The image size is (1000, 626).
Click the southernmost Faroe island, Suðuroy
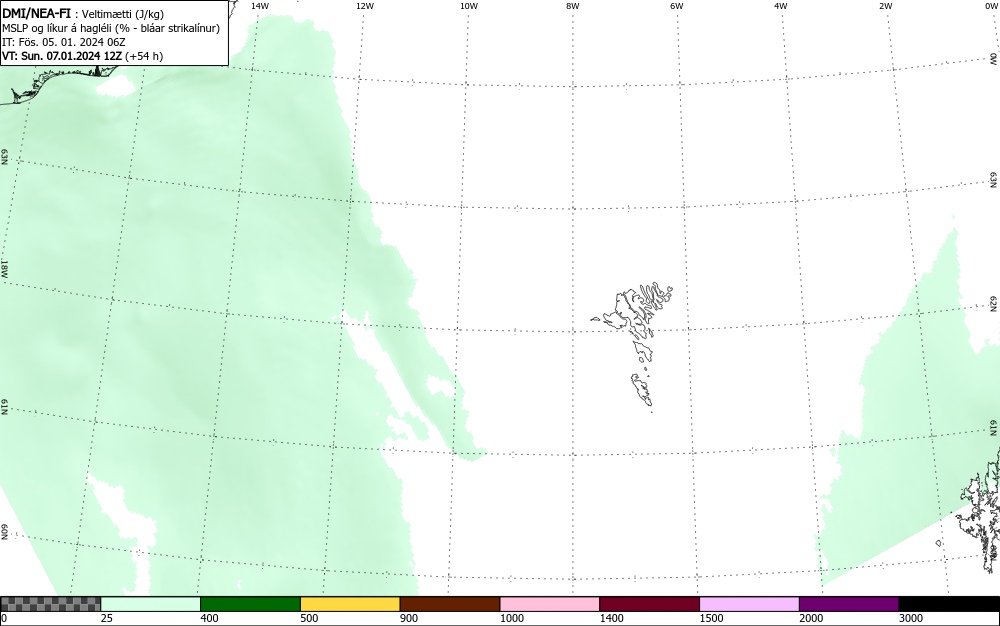coord(642,389)
